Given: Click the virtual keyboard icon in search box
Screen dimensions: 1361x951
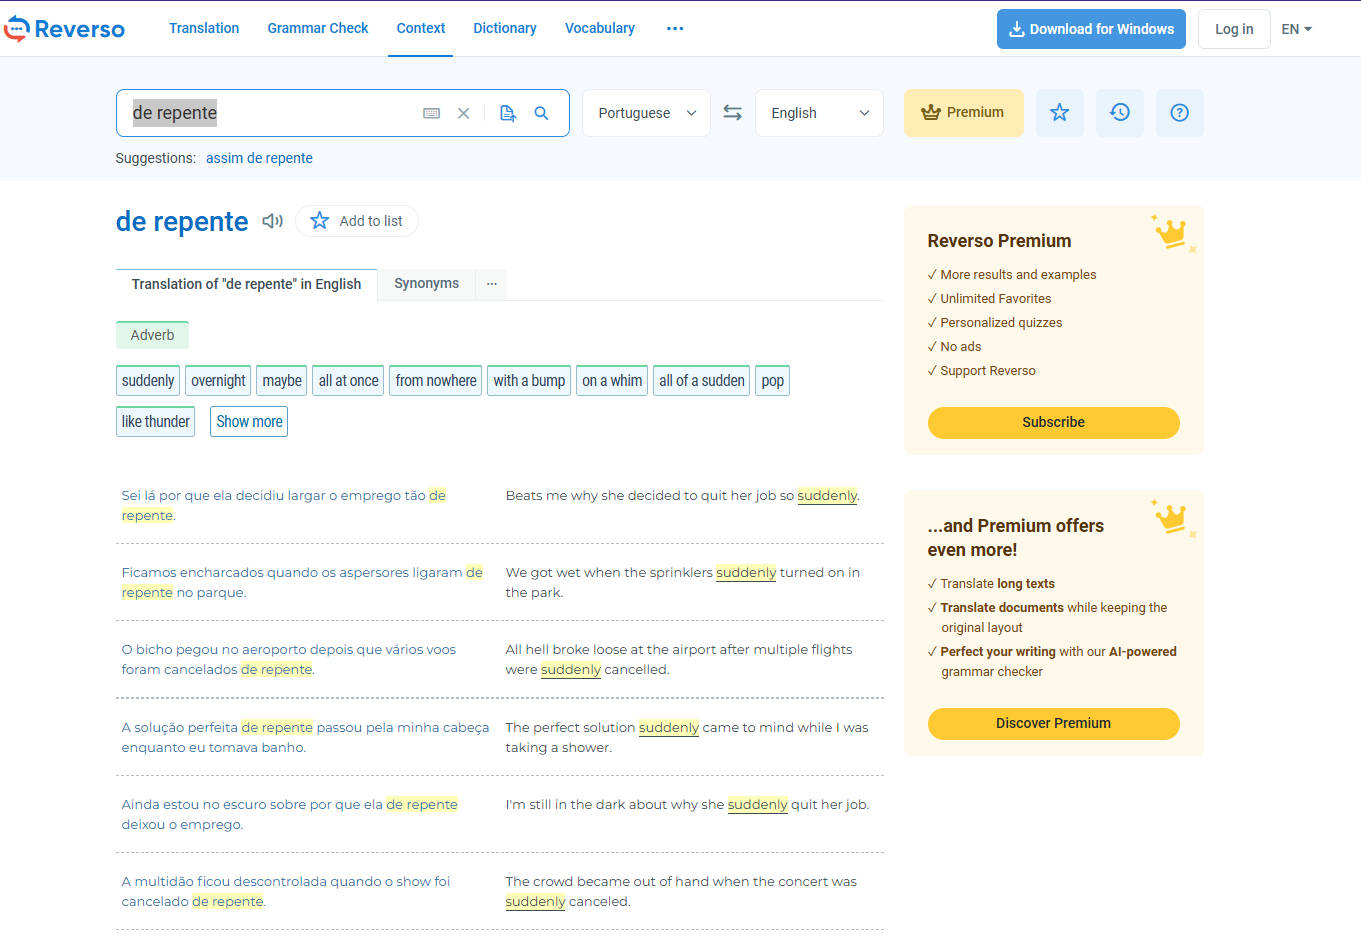Looking at the screenshot, I should [431, 113].
